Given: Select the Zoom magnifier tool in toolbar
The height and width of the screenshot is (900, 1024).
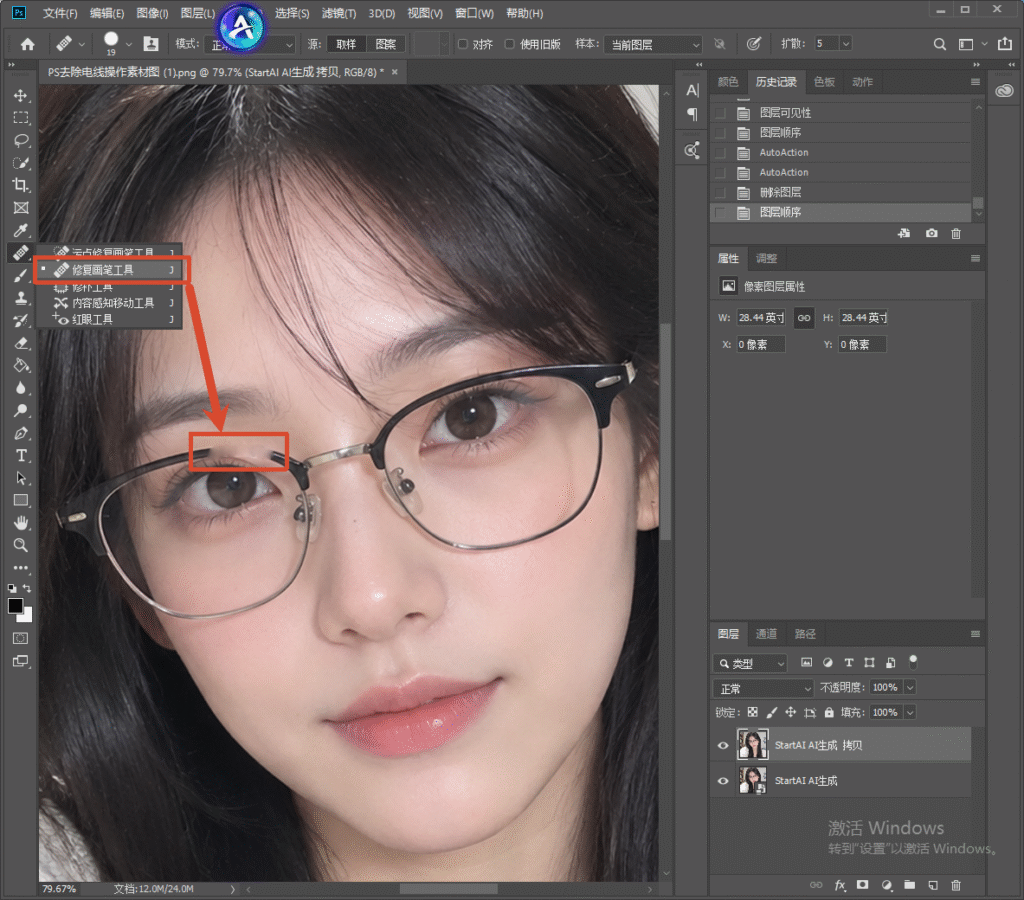Looking at the screenshot, I should (21, 545).
